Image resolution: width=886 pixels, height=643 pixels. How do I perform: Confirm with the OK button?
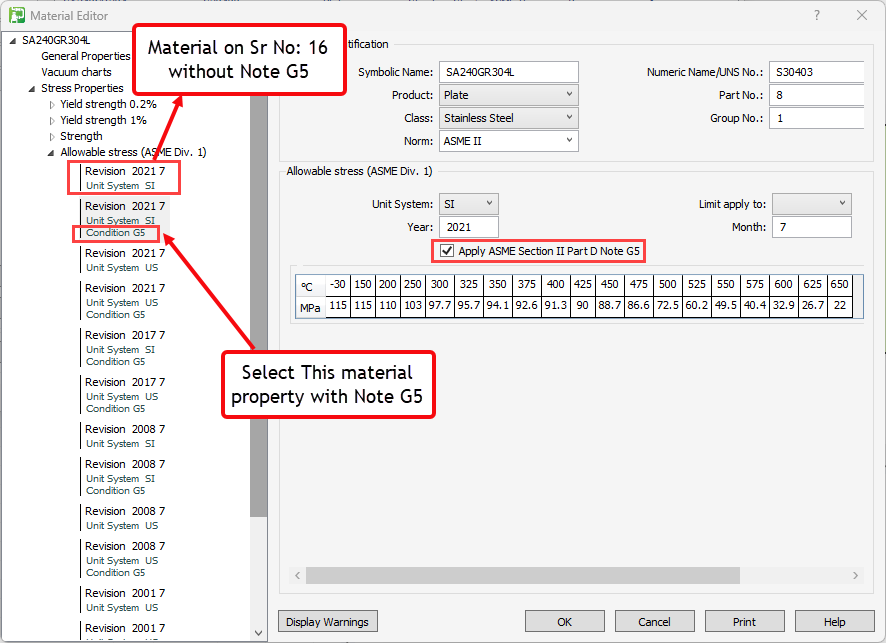[564, 622]
